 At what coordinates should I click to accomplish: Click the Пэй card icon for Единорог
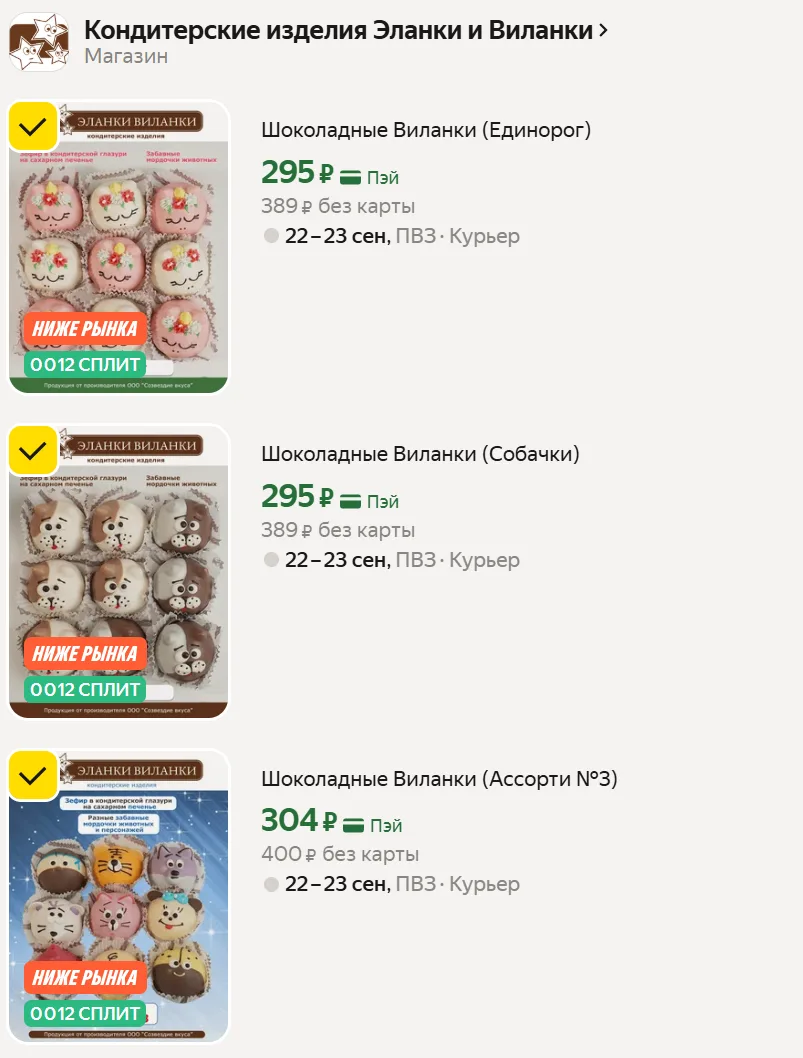click(350, 177)
